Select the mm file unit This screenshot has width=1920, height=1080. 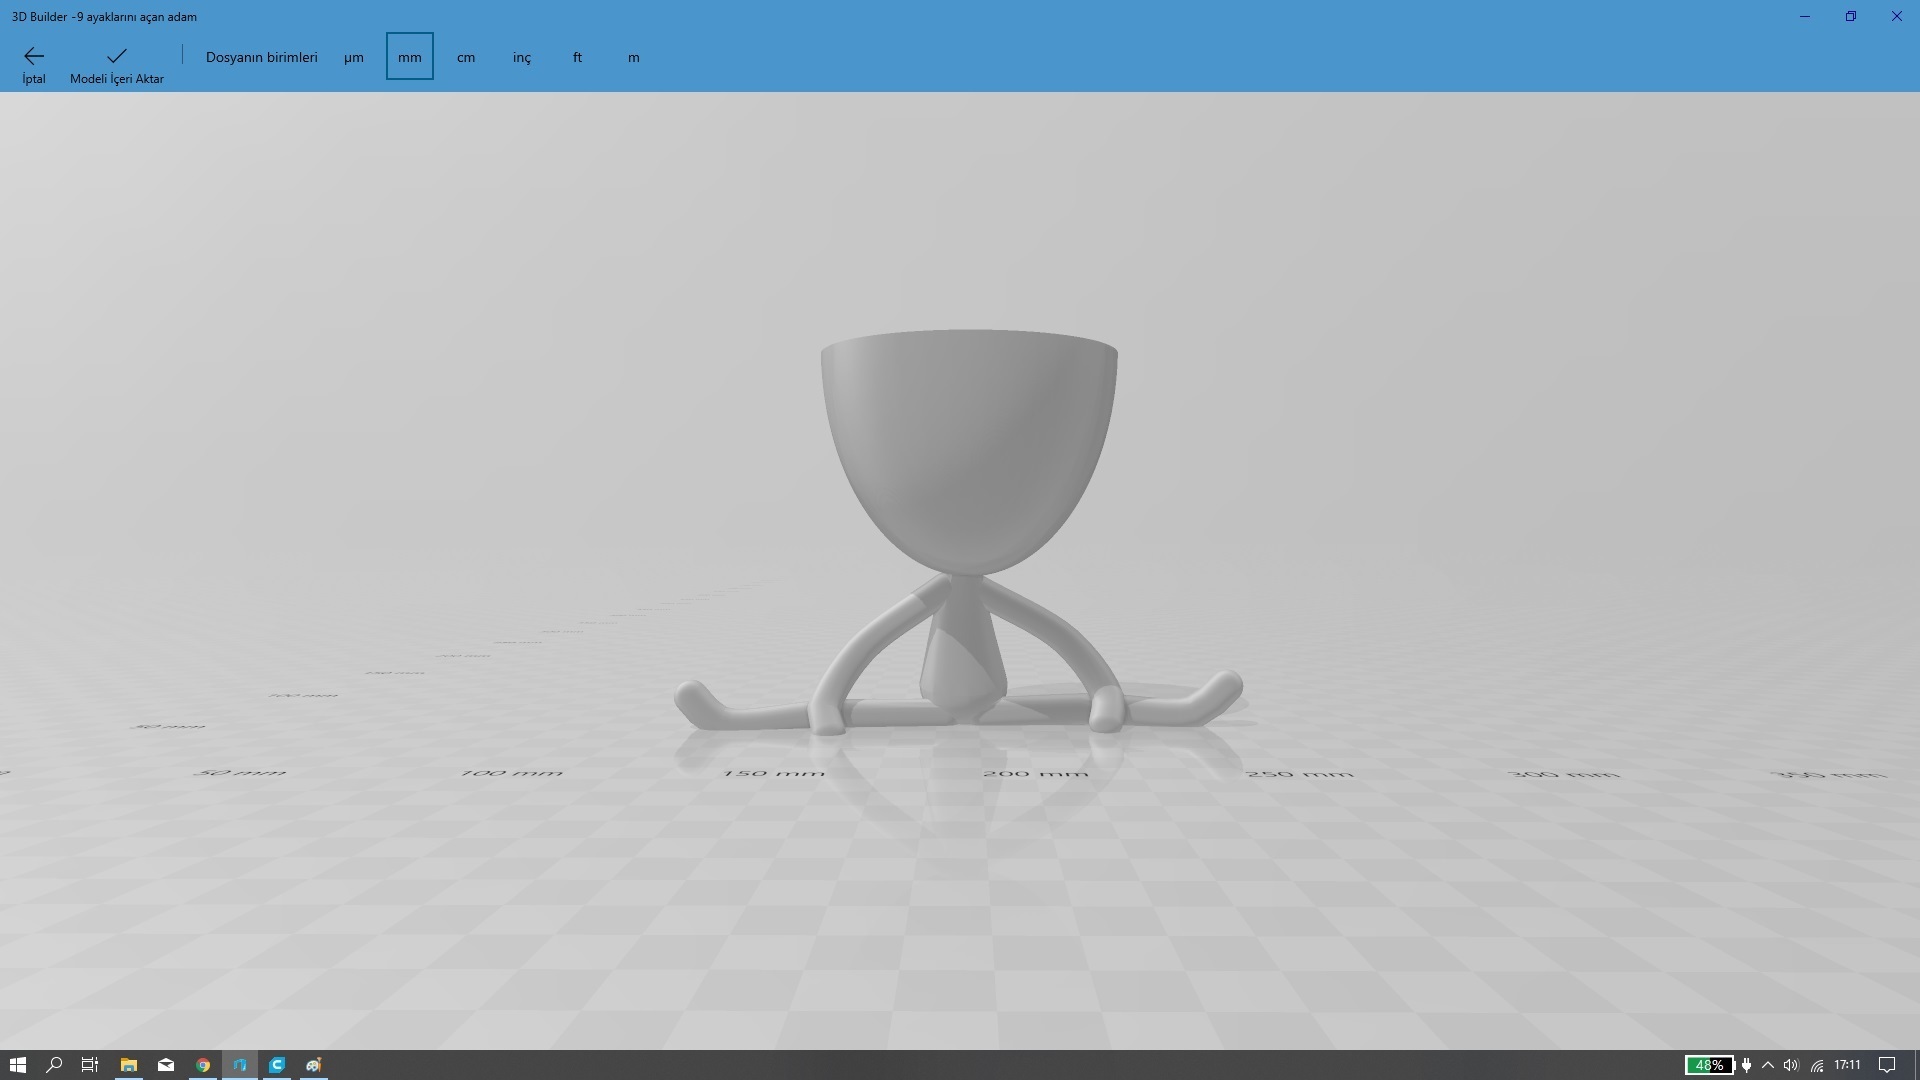tap(410, 57)
